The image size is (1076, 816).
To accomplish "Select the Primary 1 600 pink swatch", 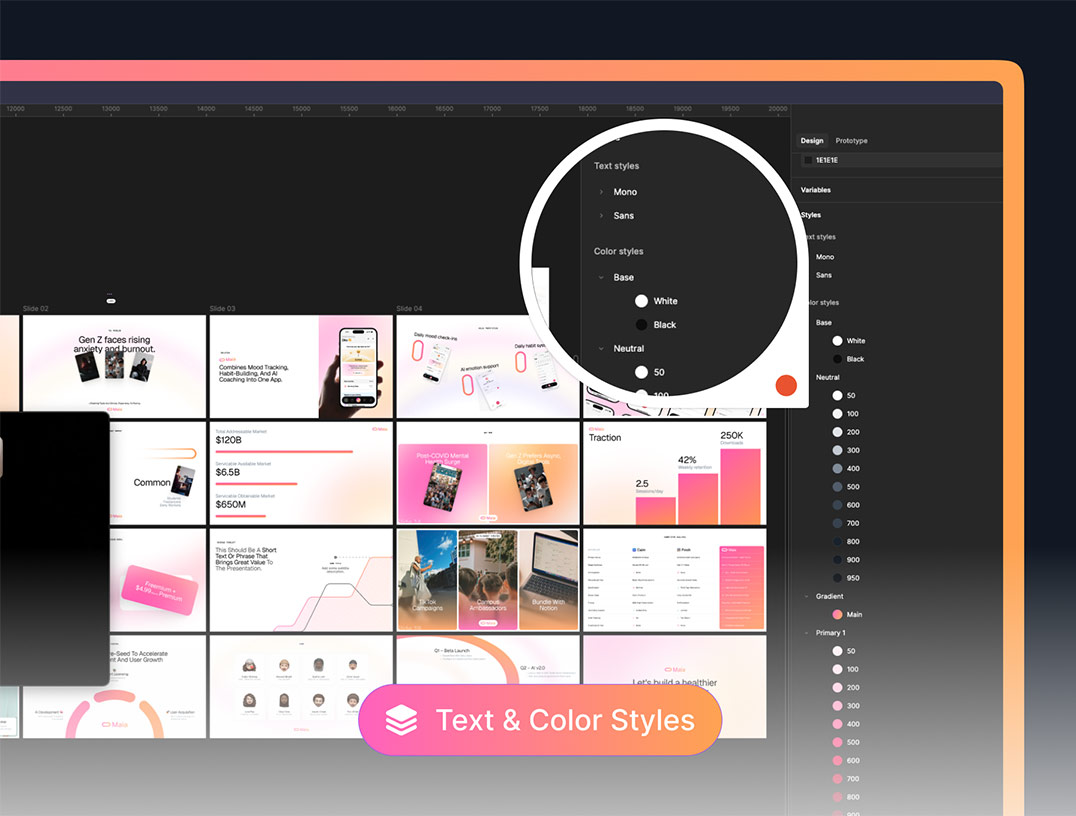I will pos(837,761).
